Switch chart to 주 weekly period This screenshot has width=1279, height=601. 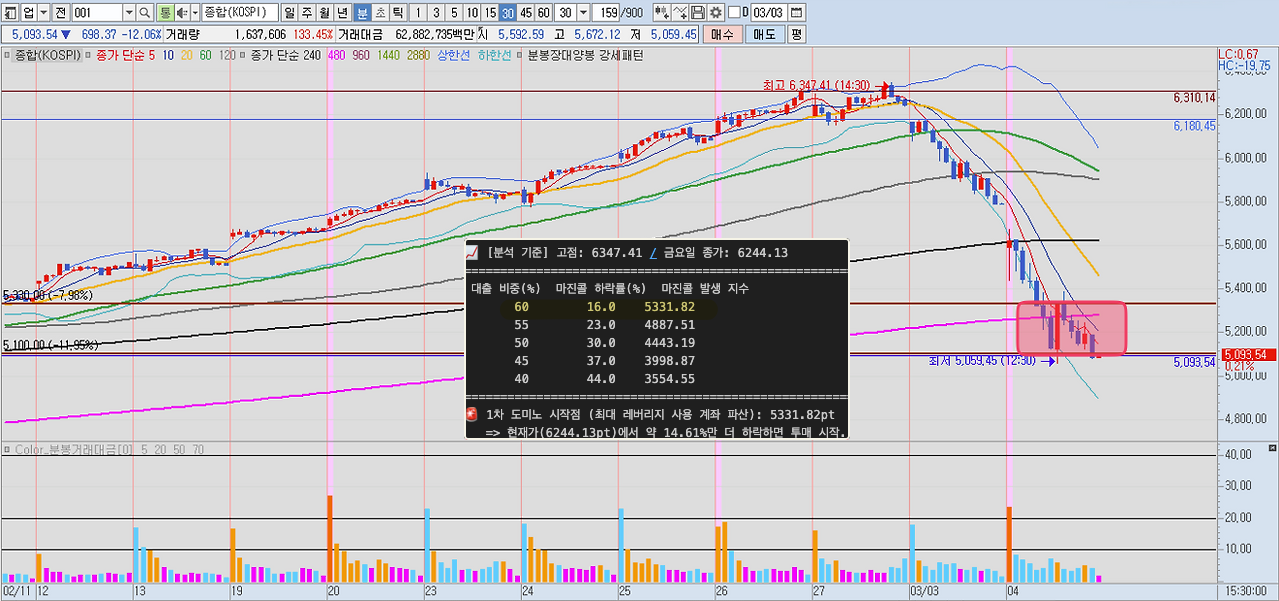pos(307,13)
